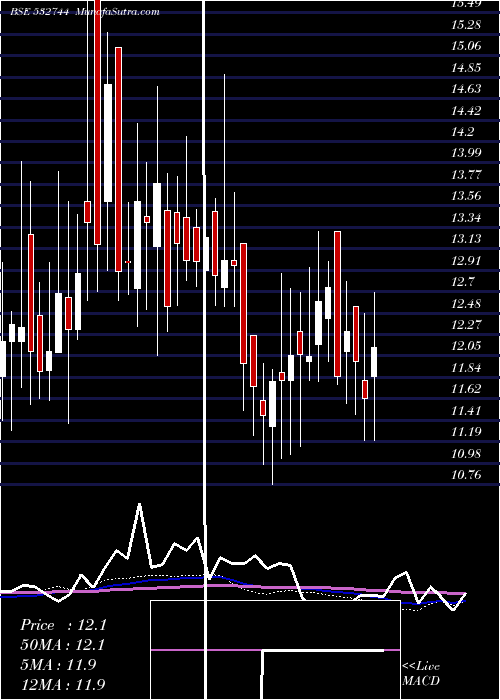Click the 11.41 price axis label
500x700 pixels.
click(466, 410)
